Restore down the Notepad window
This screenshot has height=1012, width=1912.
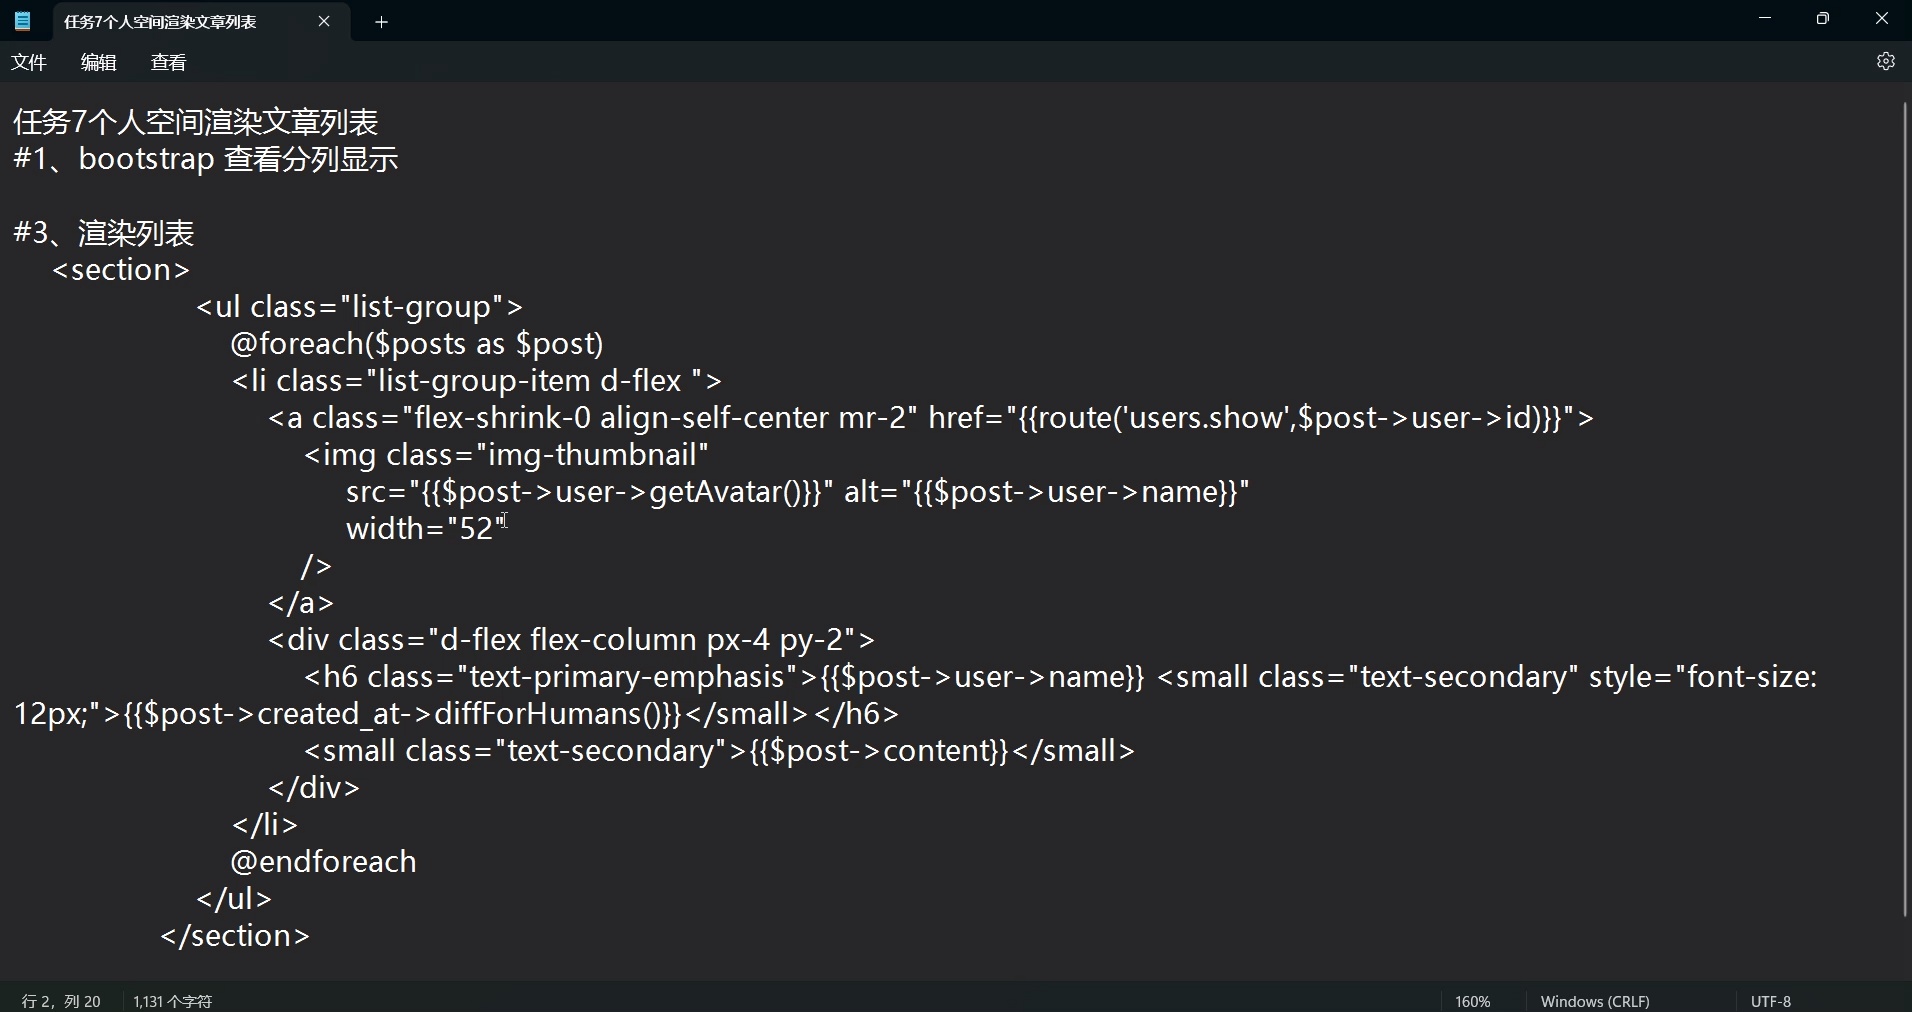1823,18
